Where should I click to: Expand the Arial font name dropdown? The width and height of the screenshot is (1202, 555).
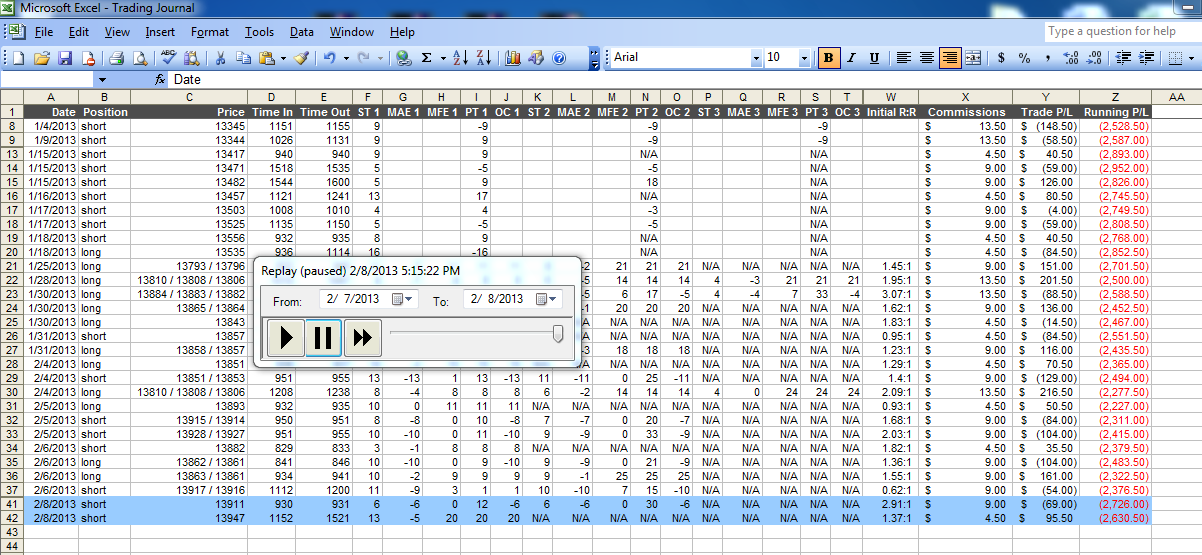[756, 58]
